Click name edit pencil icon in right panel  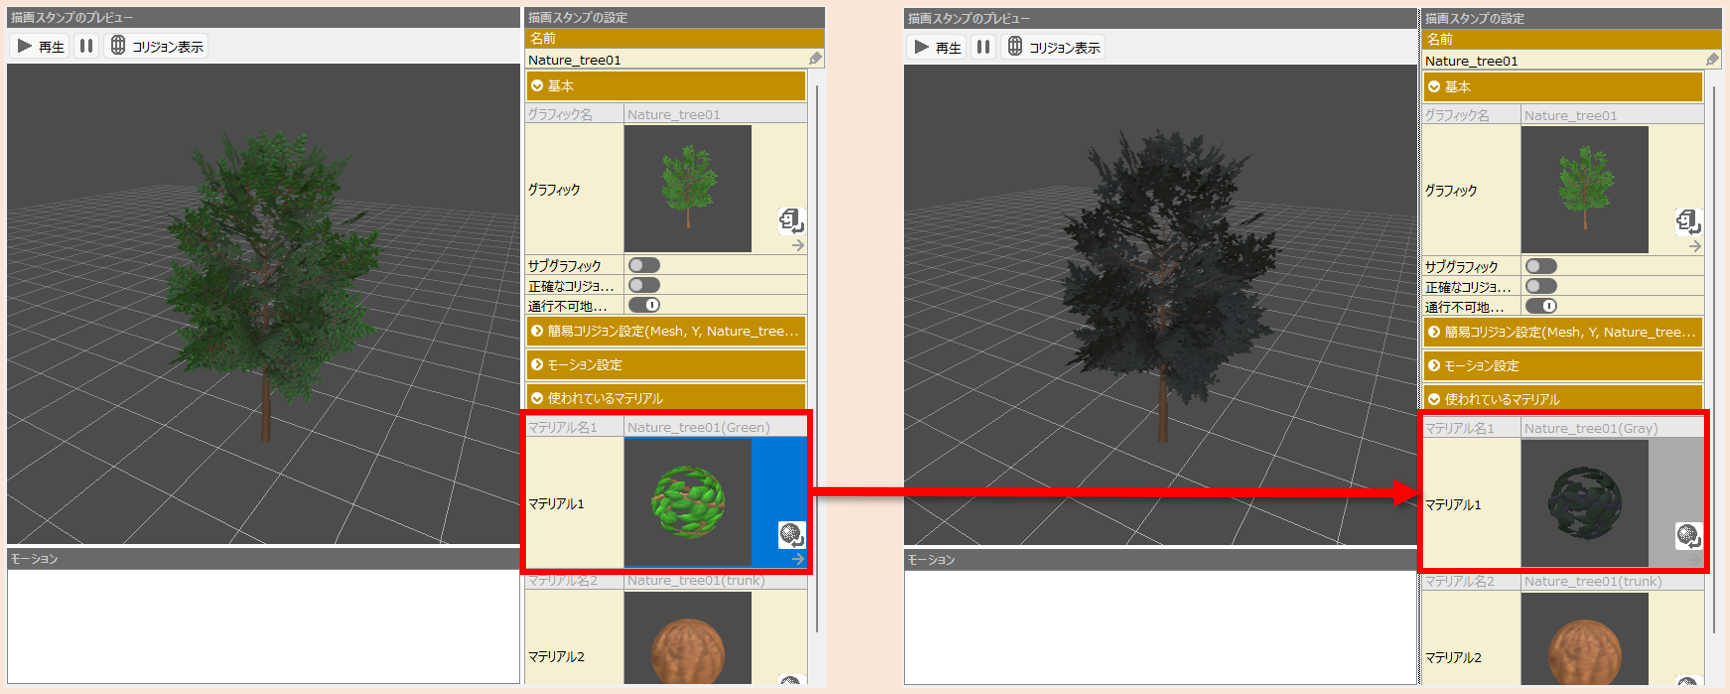coord(1712,61)
